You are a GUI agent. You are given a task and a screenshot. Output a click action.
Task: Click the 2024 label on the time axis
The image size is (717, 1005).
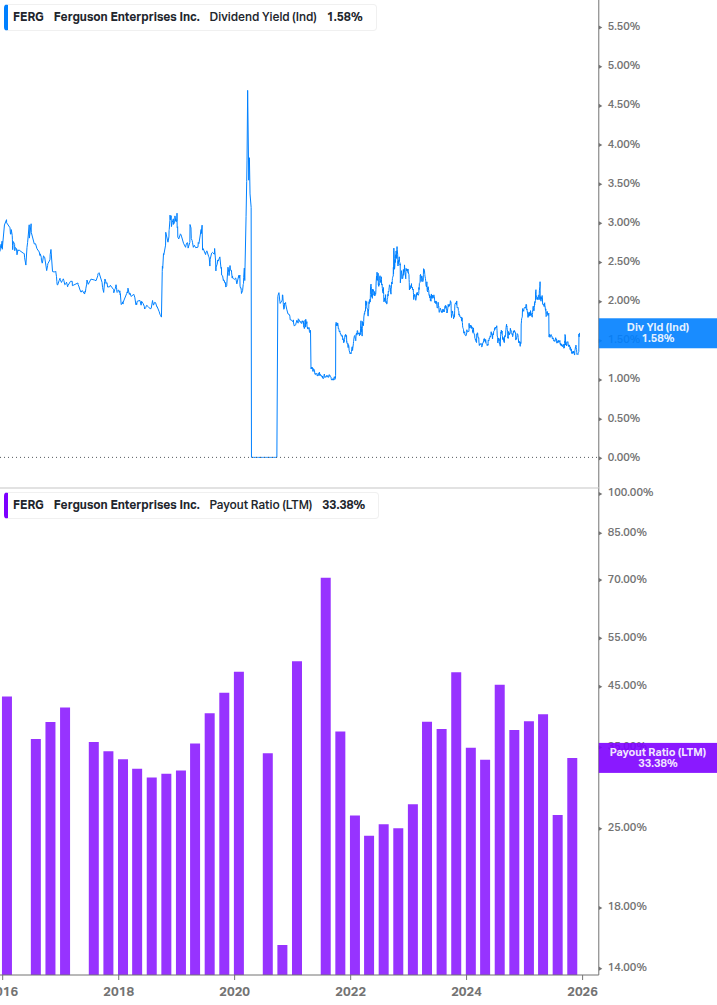point(466,992)
